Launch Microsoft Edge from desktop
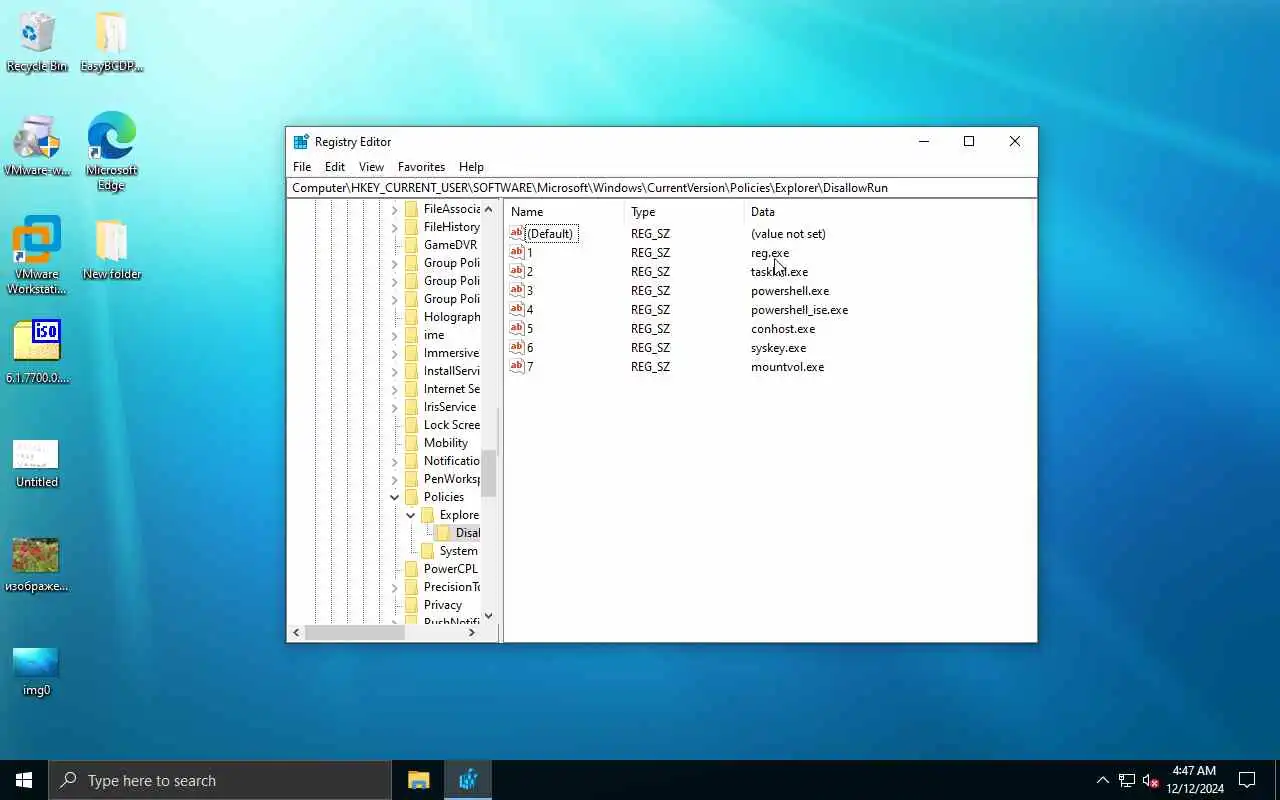Screen dimensions: 1280x800 [x=111, y=151]
